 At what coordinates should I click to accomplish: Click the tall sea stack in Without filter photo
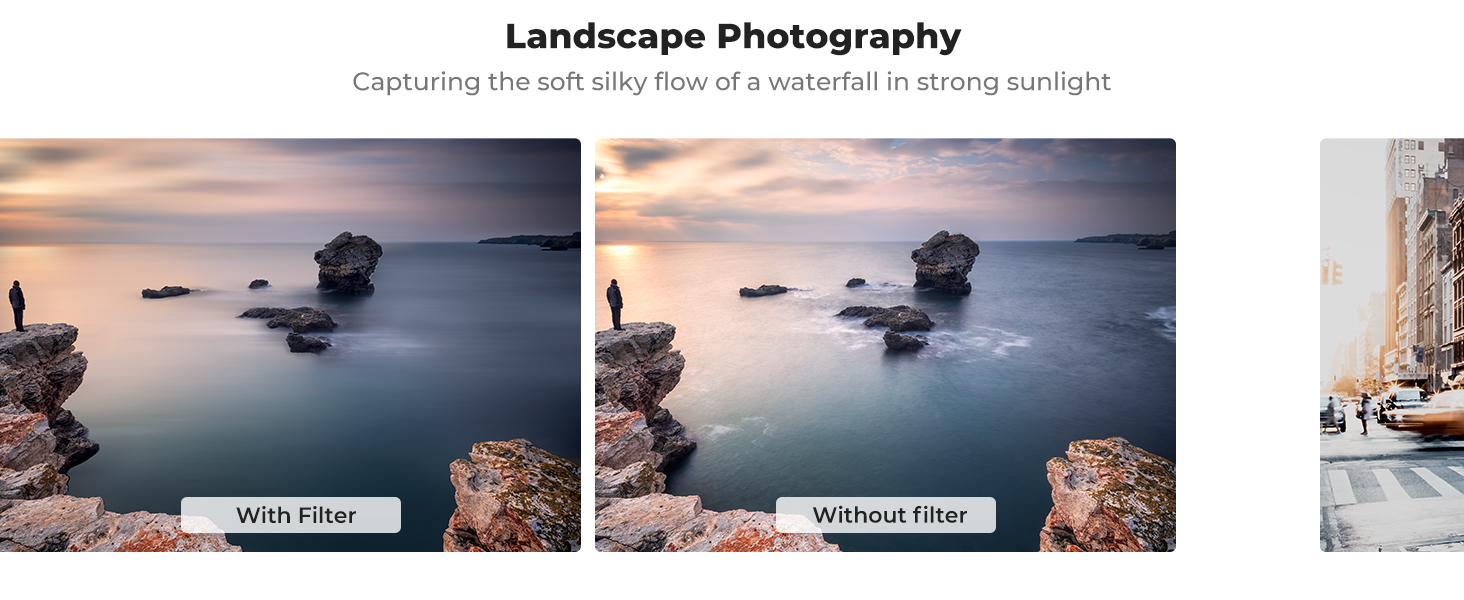click(x=945, y=261)
